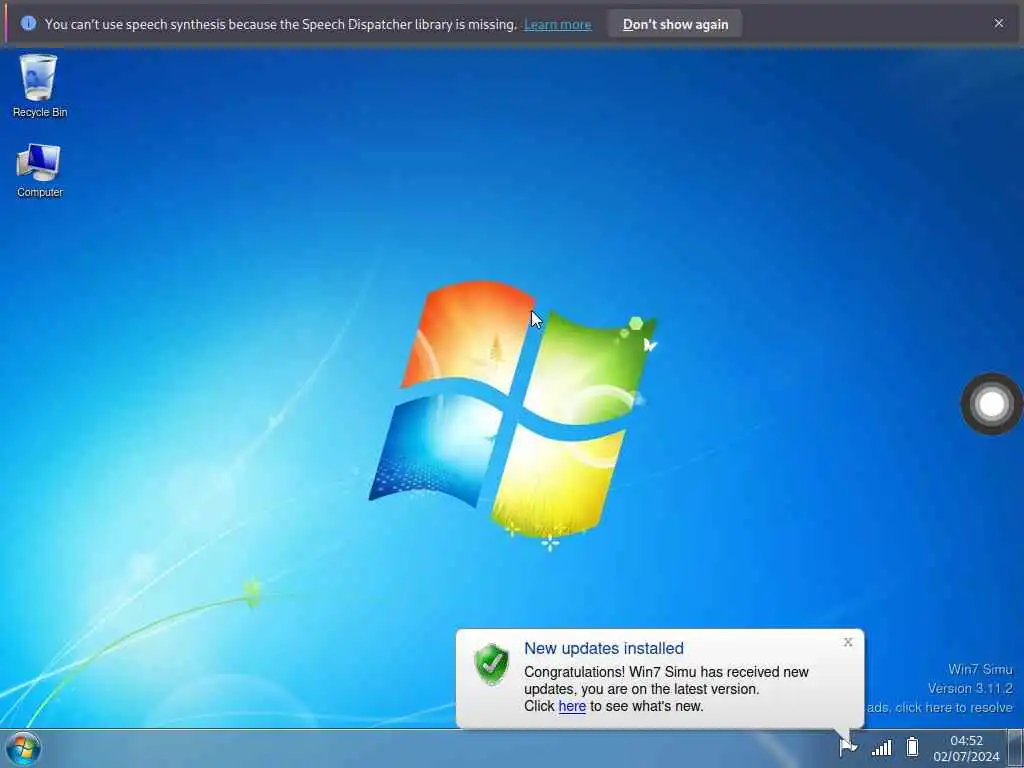Image resolution: width=1024 pixels, height=768 pixels.
Task: Click the 'ads, click here to resolve' text
Action: click(940, 707)
